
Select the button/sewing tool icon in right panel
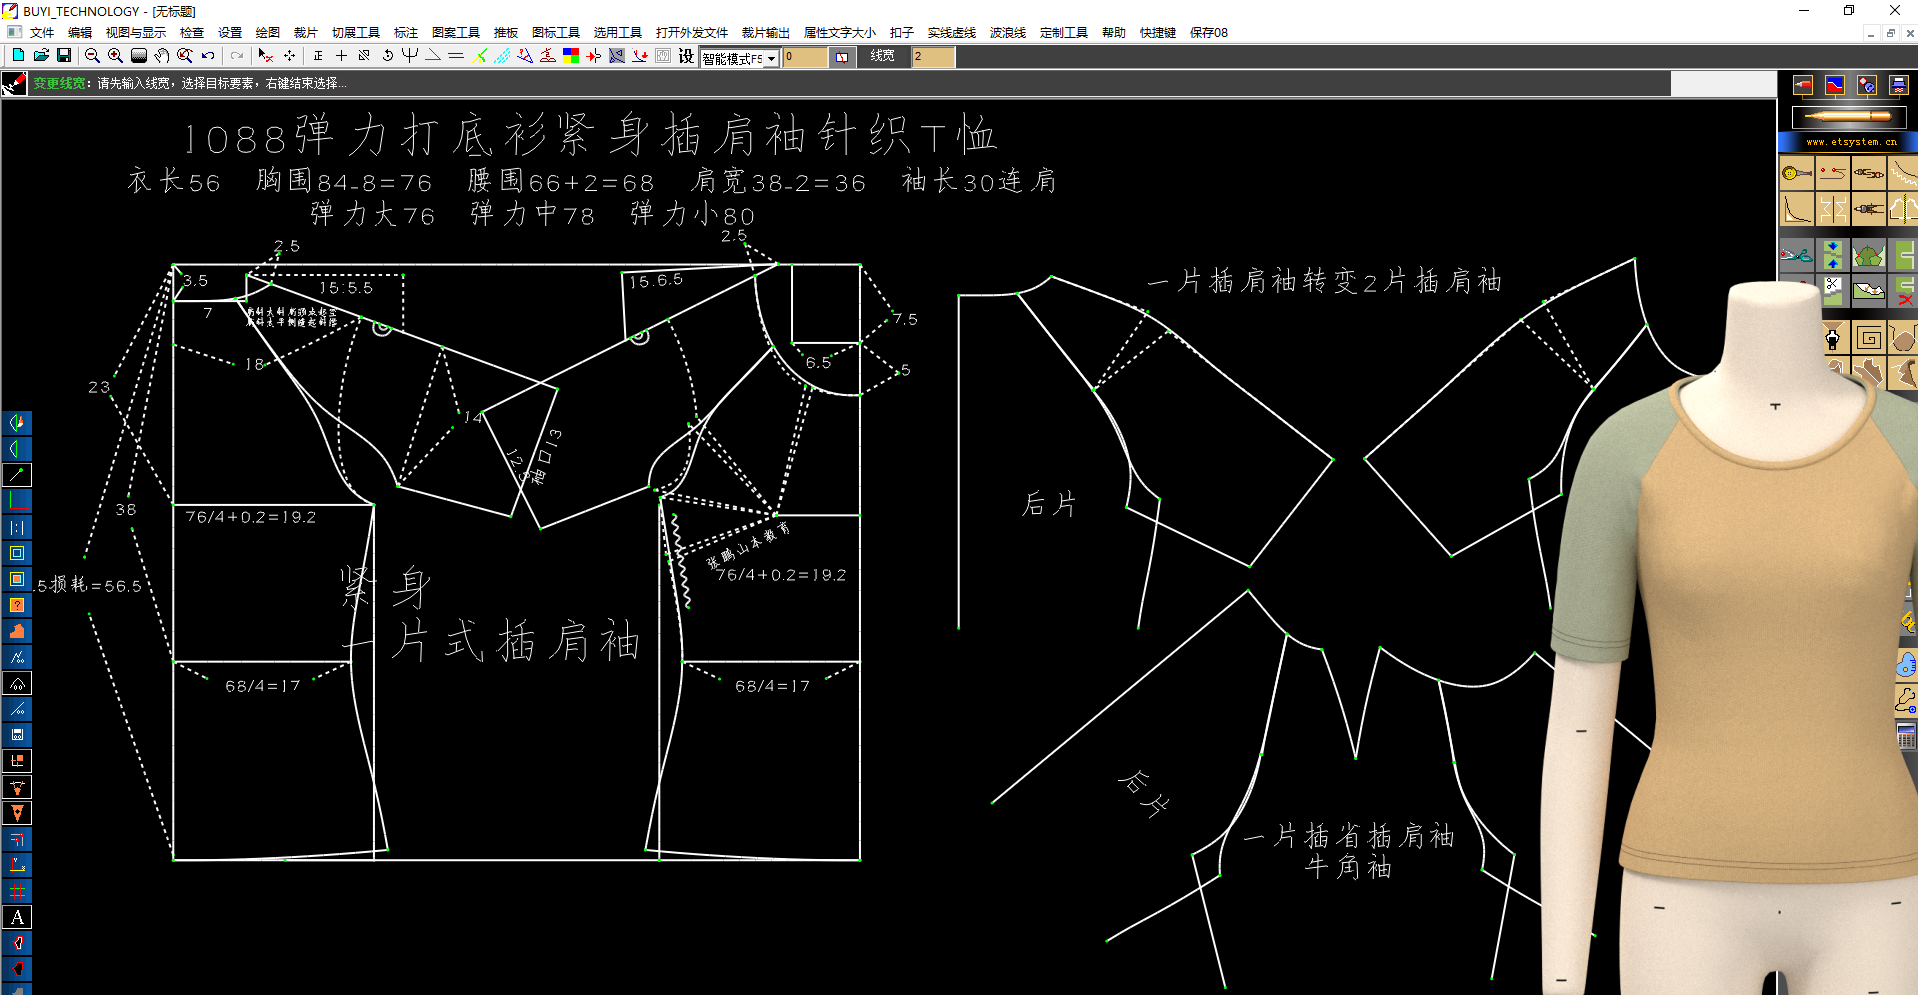(1796, 172)
